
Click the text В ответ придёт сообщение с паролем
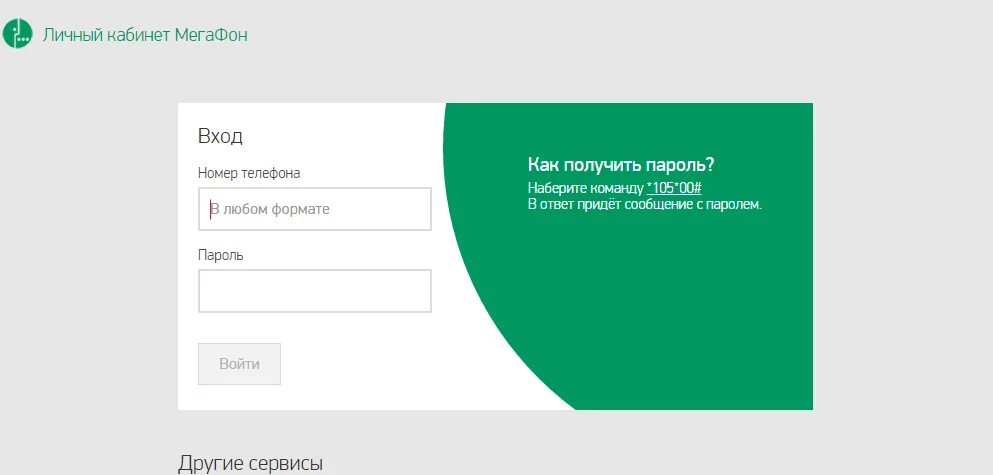[x=645, y=205]
